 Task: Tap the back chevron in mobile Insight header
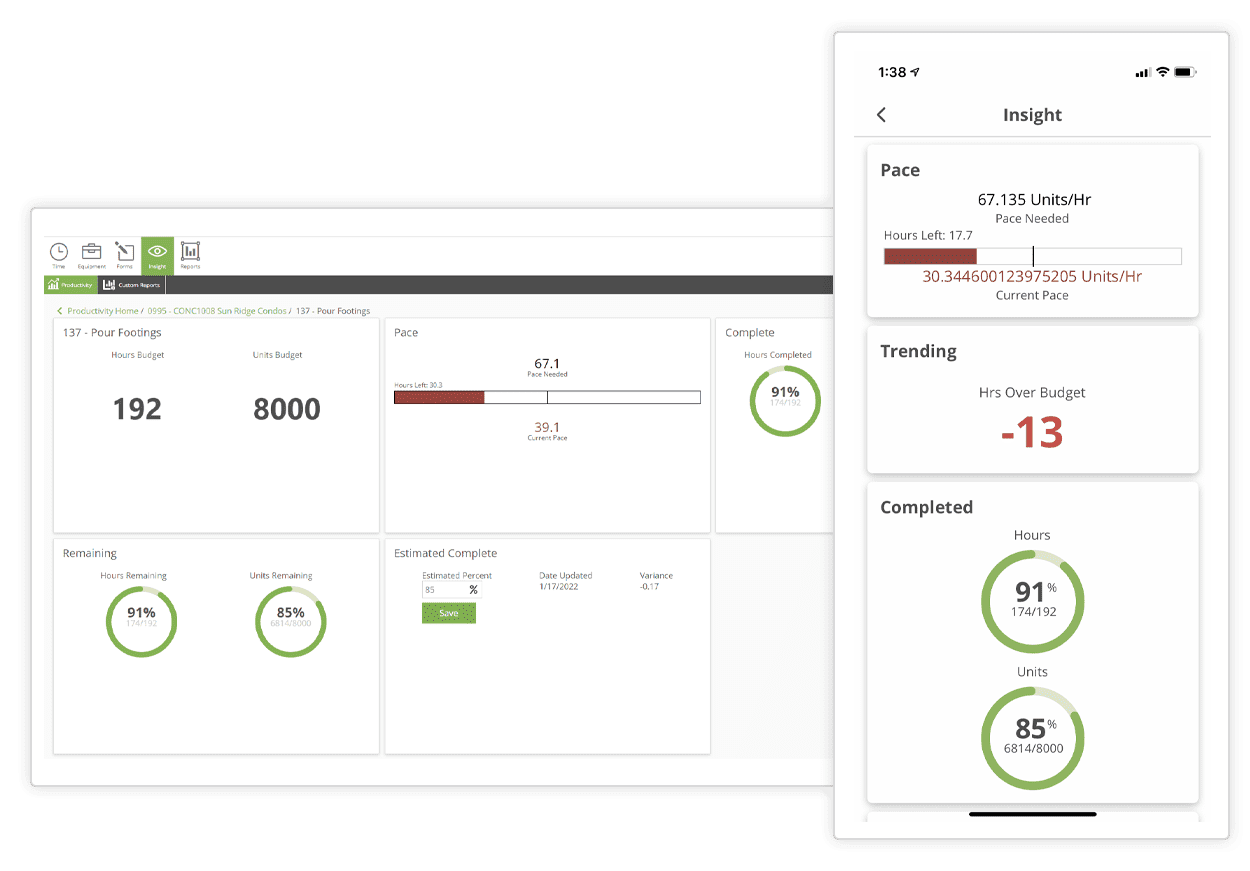click(881, 115)
